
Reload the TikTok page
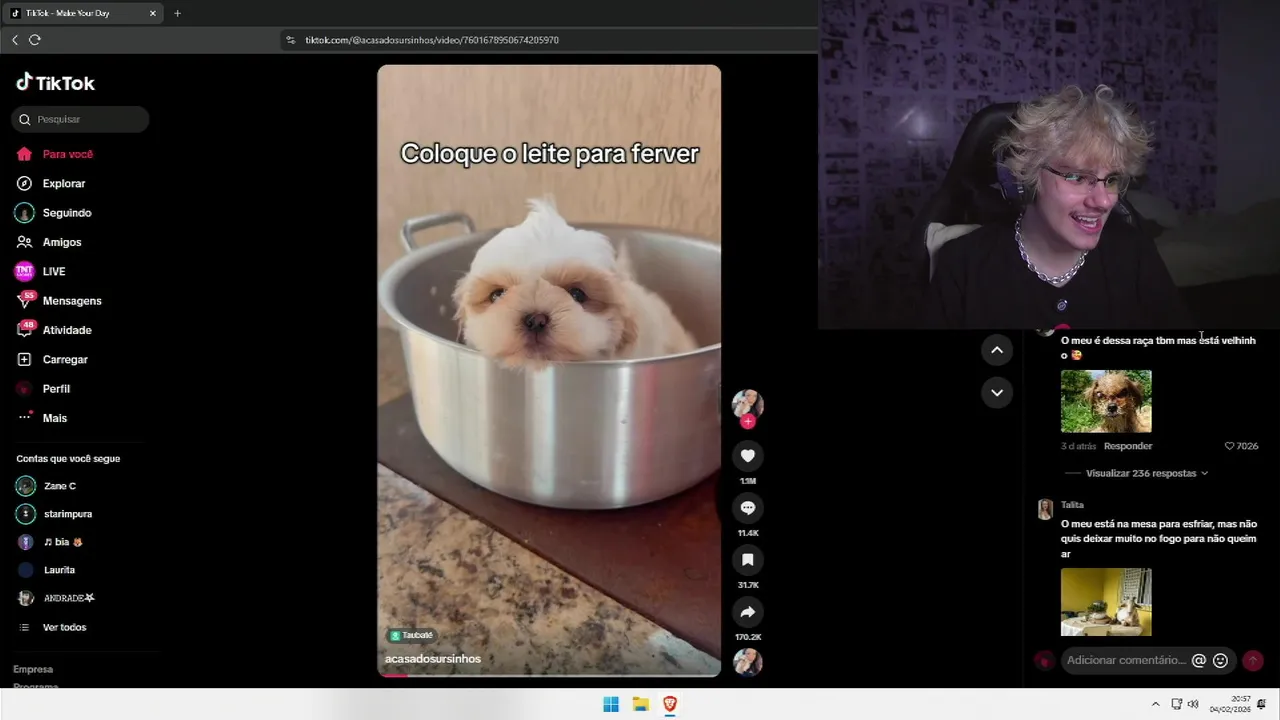click(35, 40)
